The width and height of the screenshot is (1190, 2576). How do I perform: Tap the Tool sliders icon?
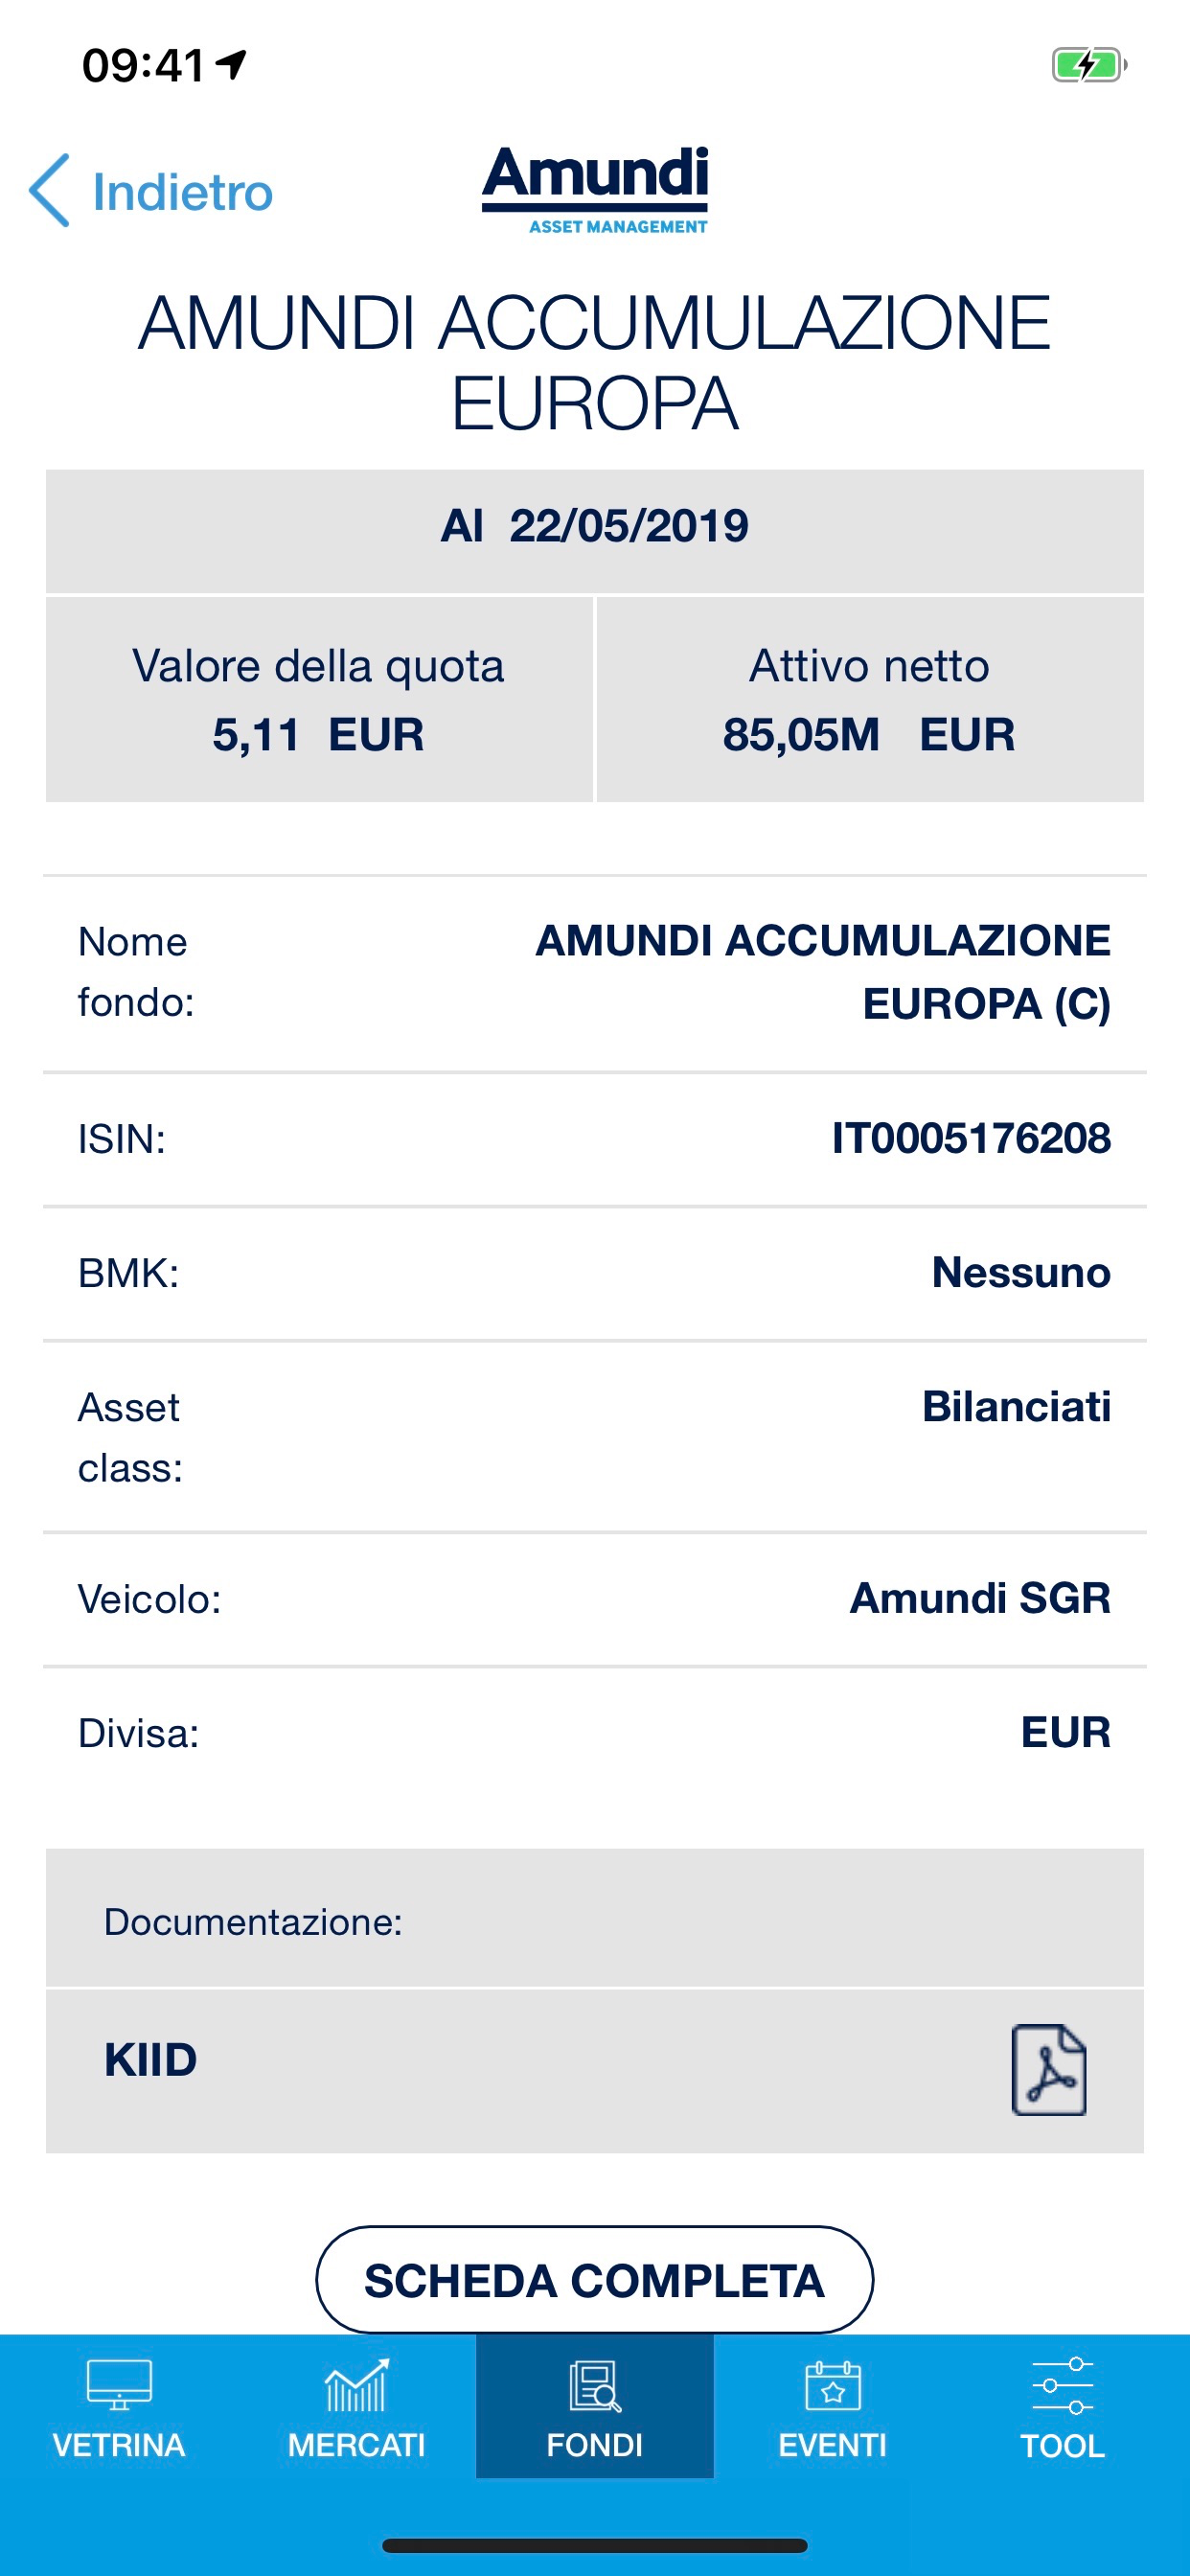coord(1062,2385)
